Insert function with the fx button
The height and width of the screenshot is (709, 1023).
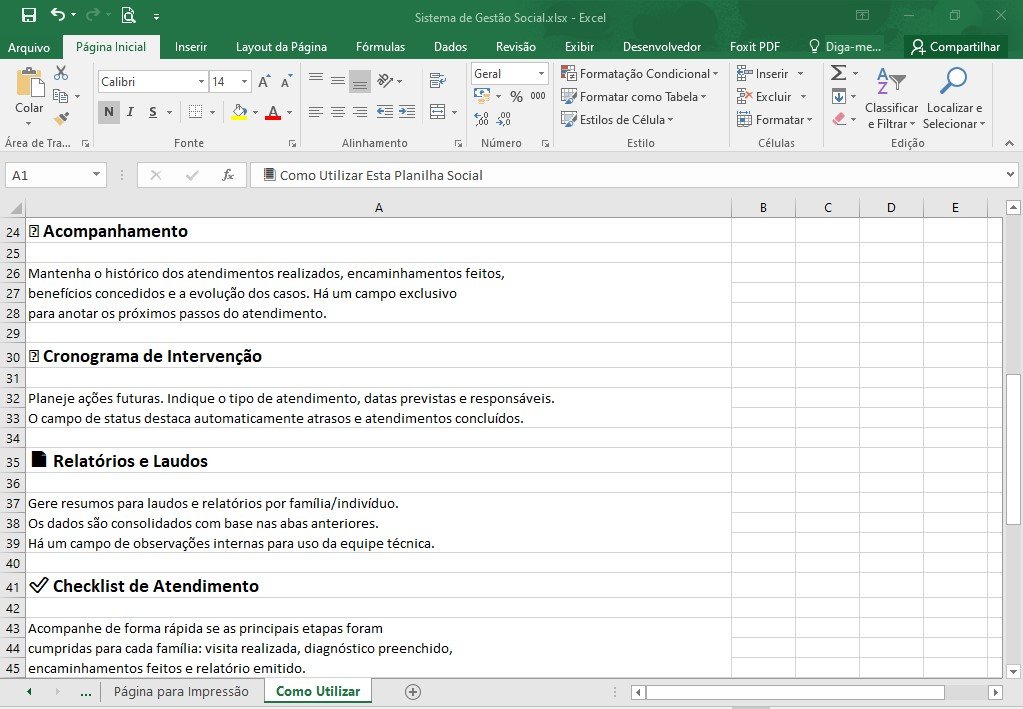228,175
